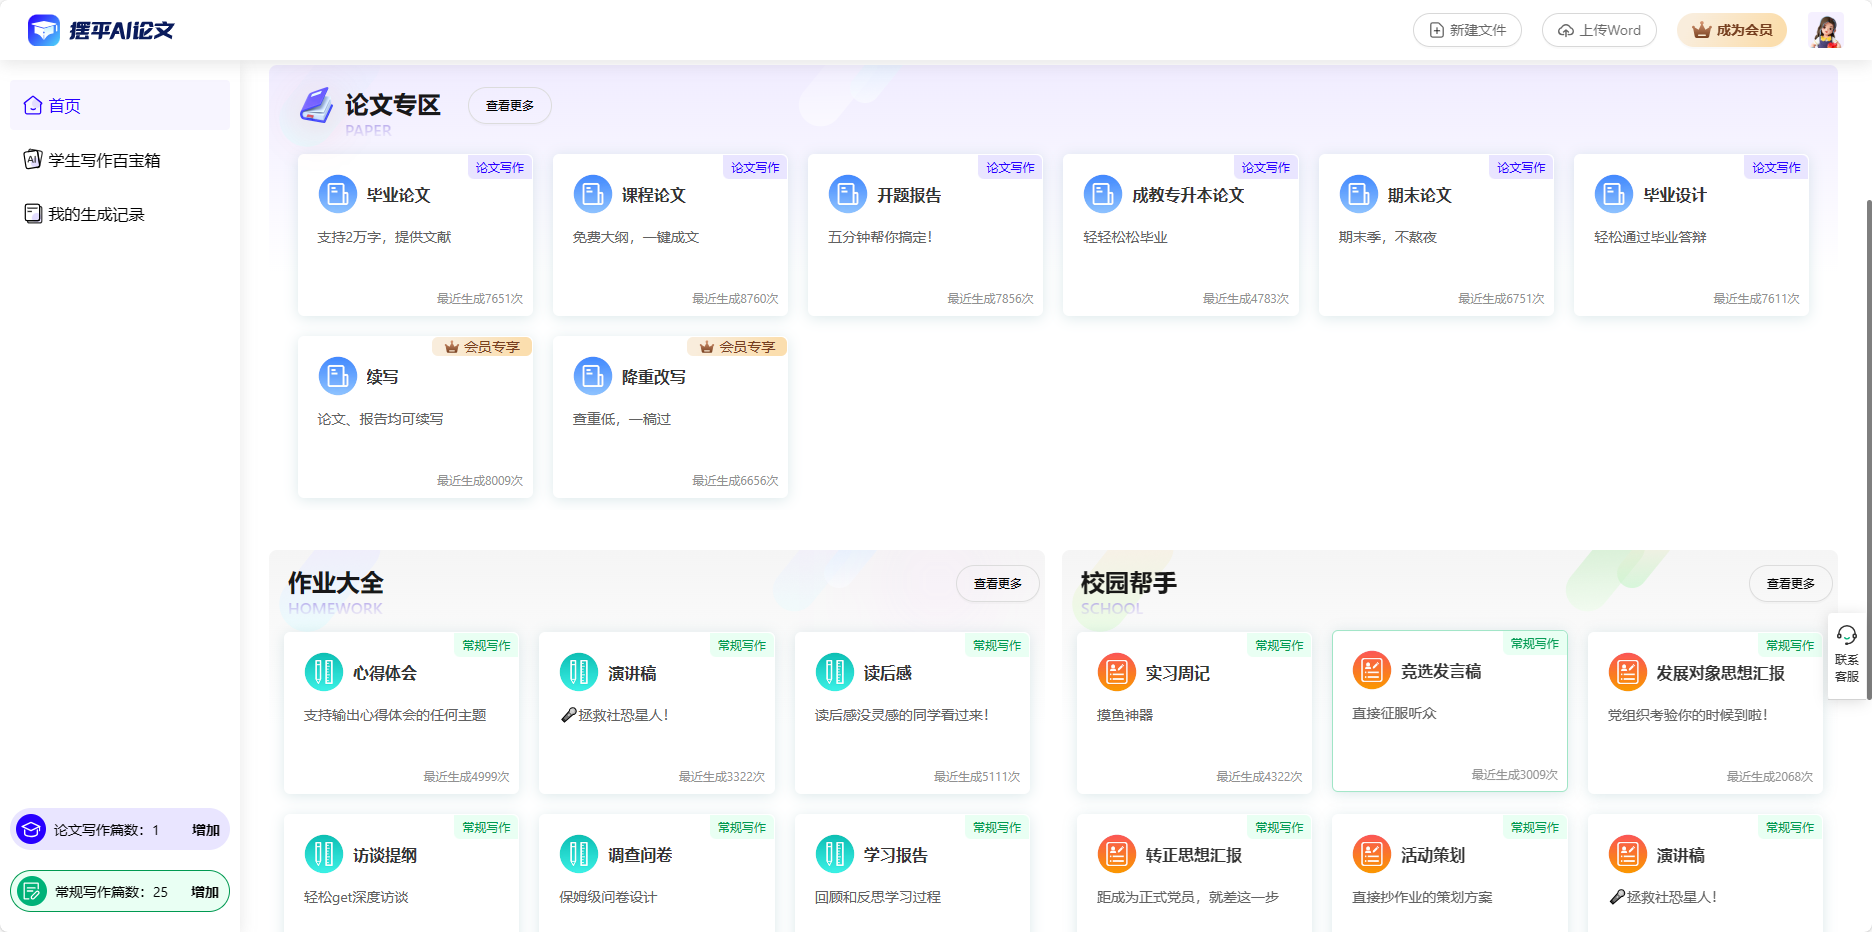Click the text 最近生成8009次

tap(480, 481)
